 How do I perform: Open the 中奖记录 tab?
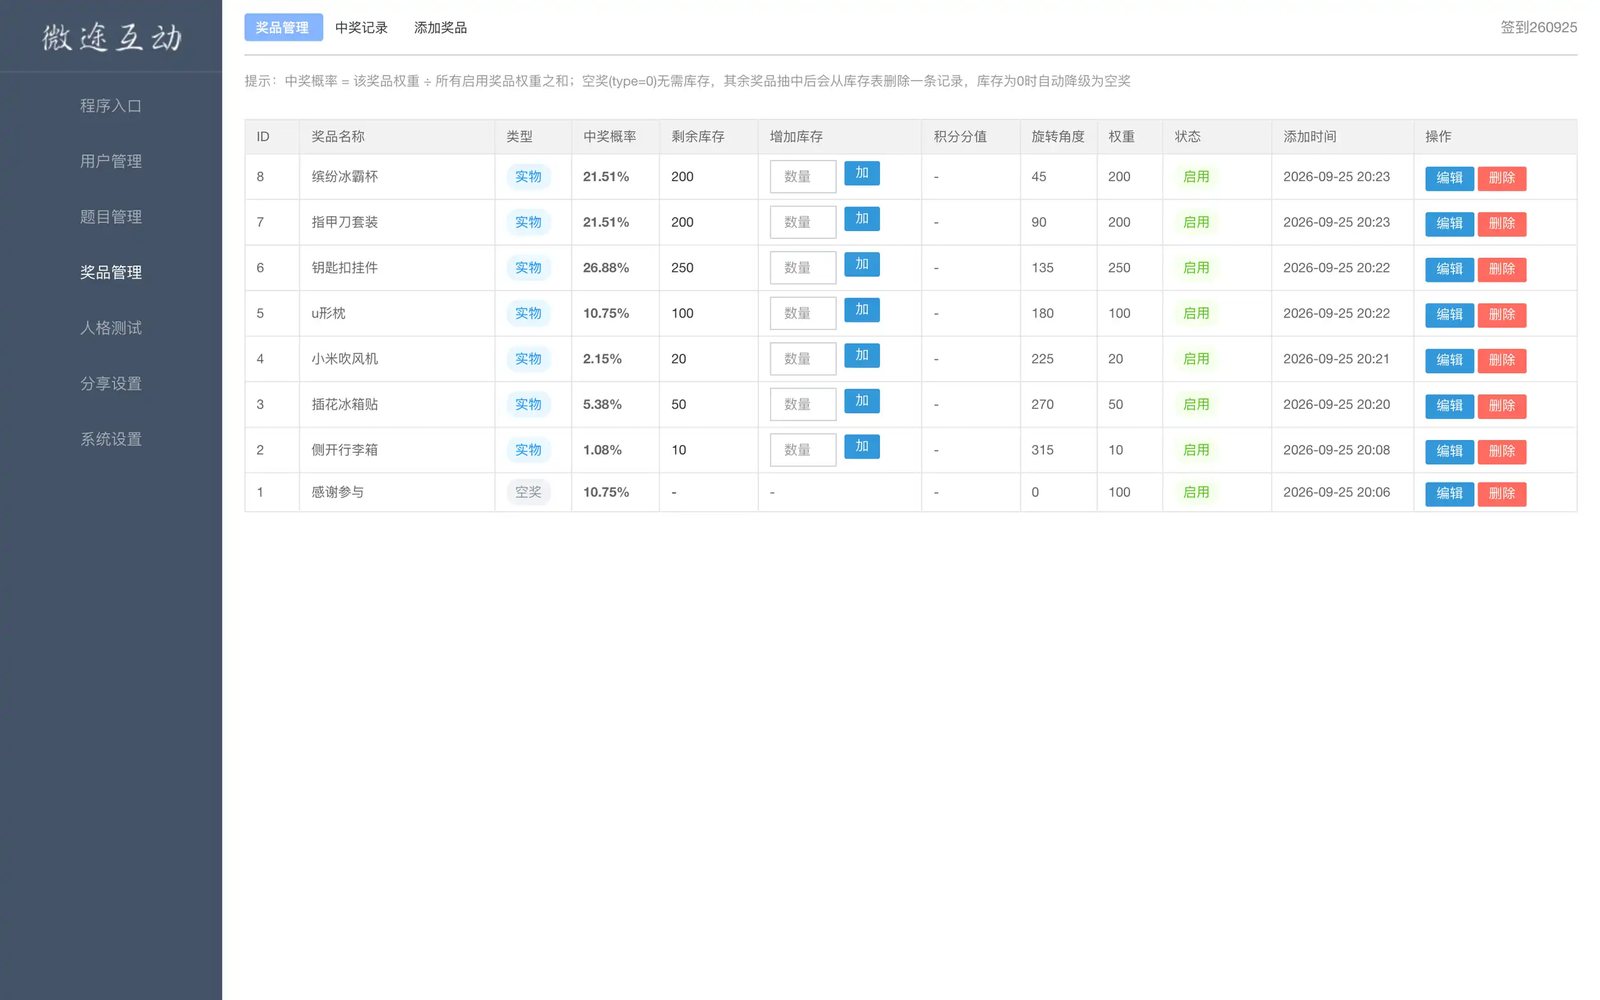[x=361, y=28]
